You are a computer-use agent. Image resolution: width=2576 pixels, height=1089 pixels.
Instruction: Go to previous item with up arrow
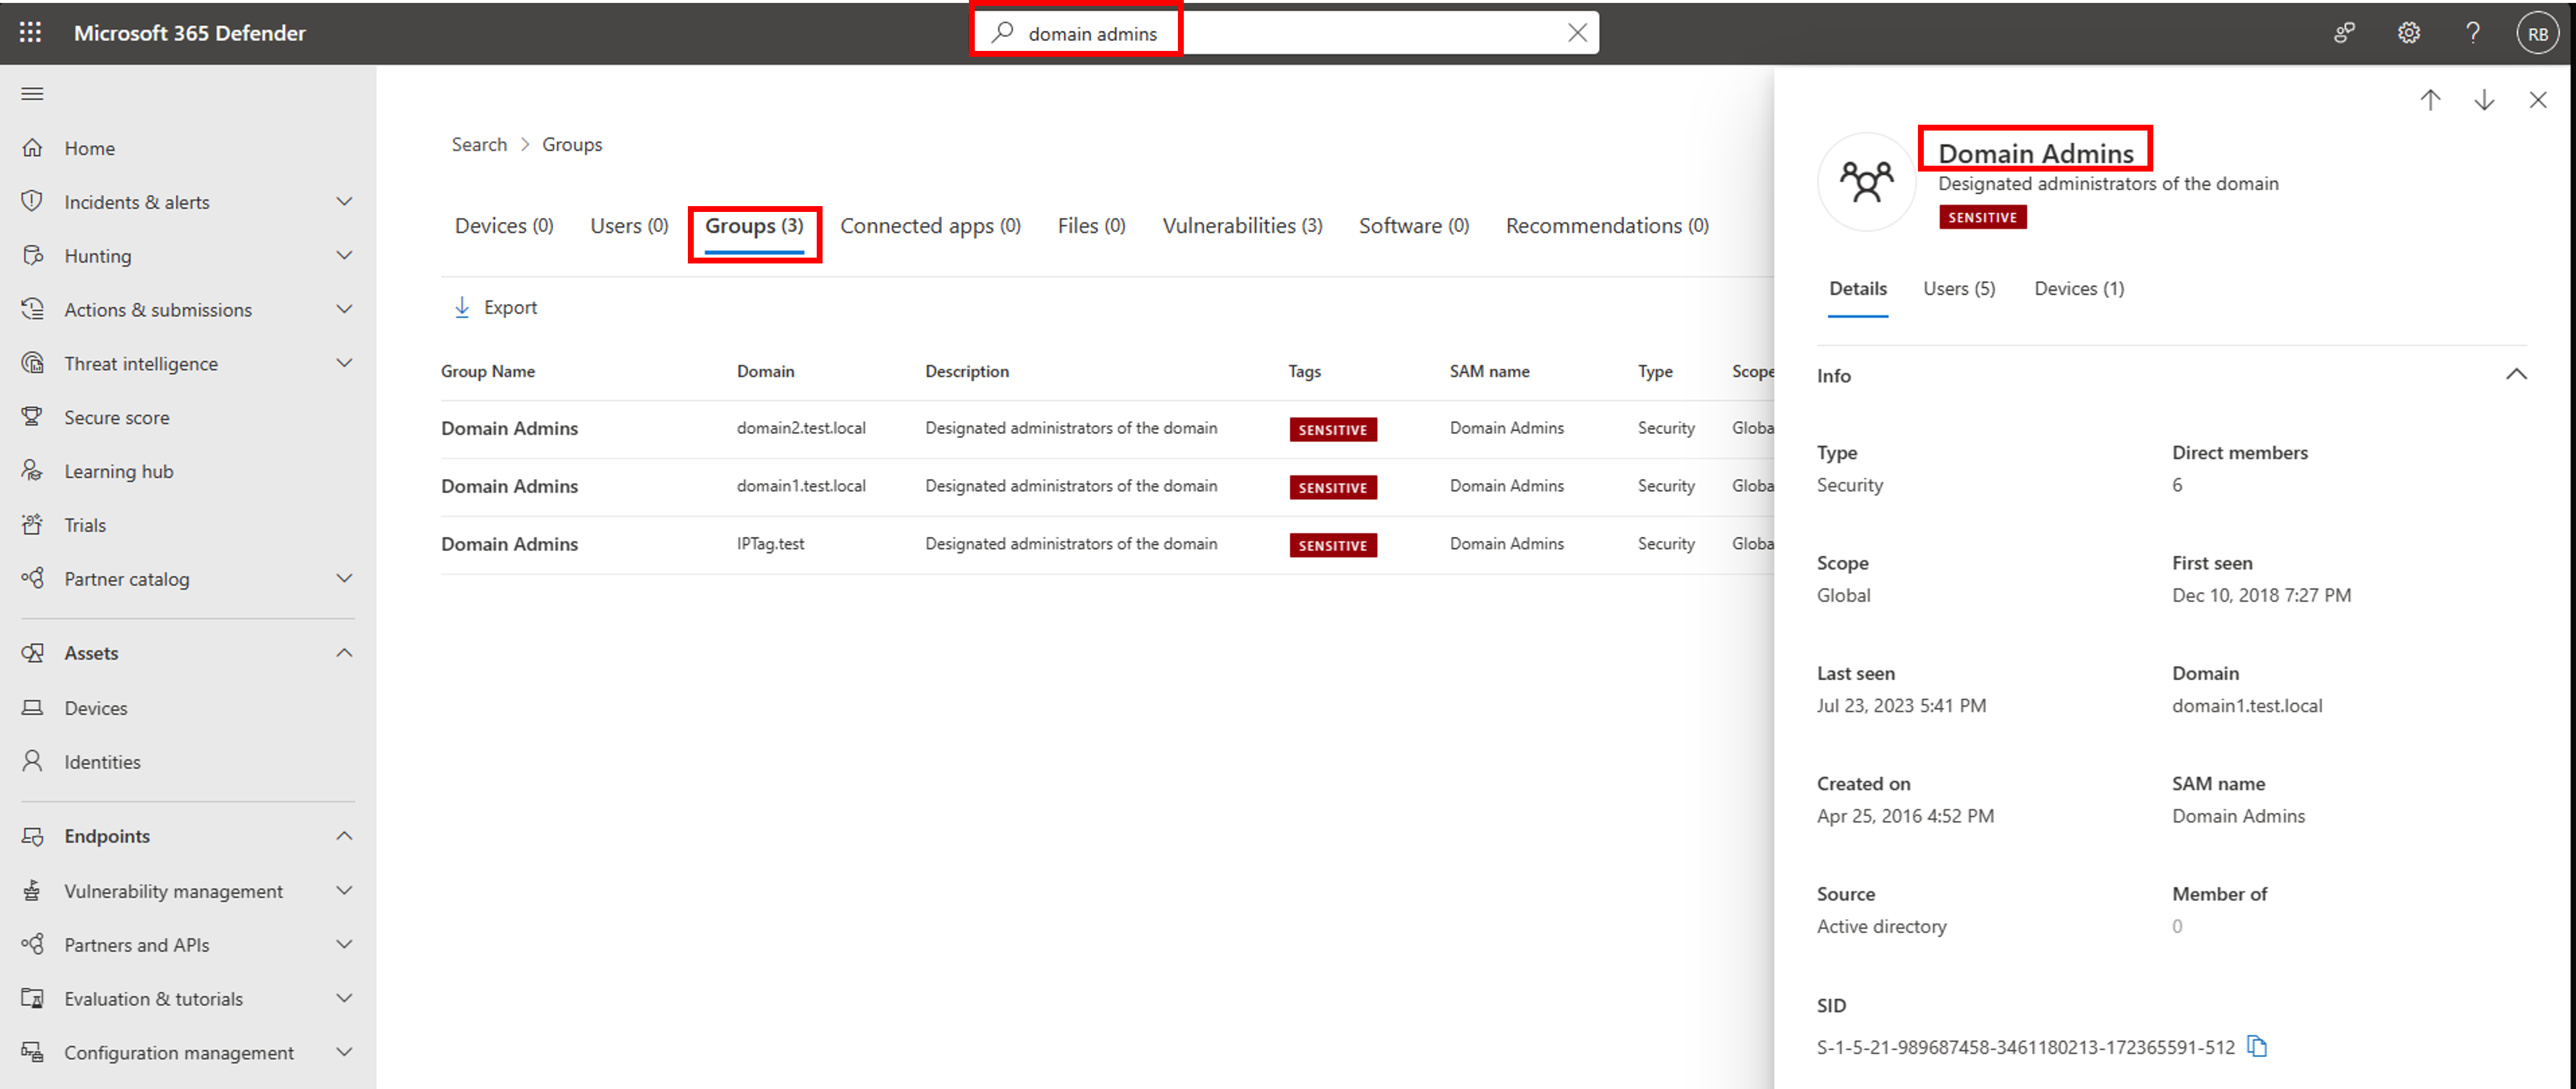(2430, 100)
